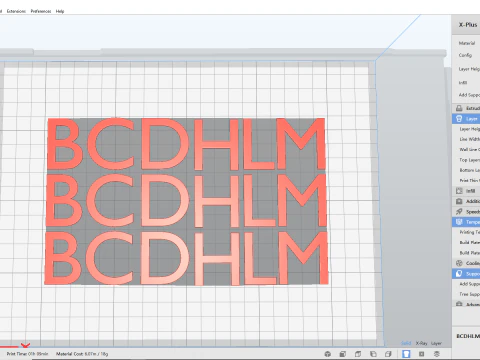Switch to front view cube icon

[x=342, y=354]
